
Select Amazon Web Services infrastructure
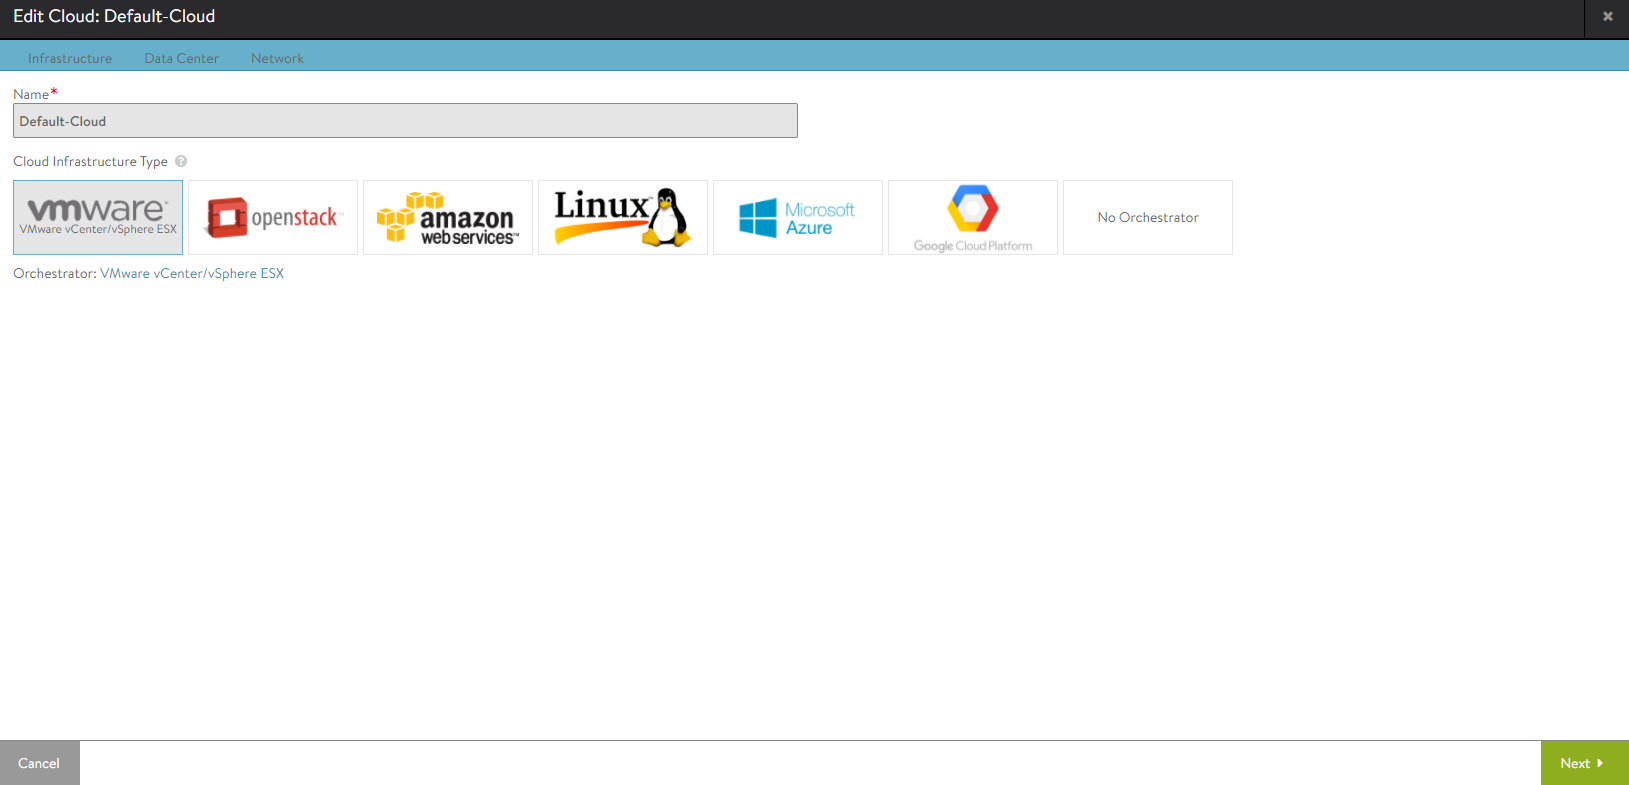pyautogui.click(x=448, y=217)
